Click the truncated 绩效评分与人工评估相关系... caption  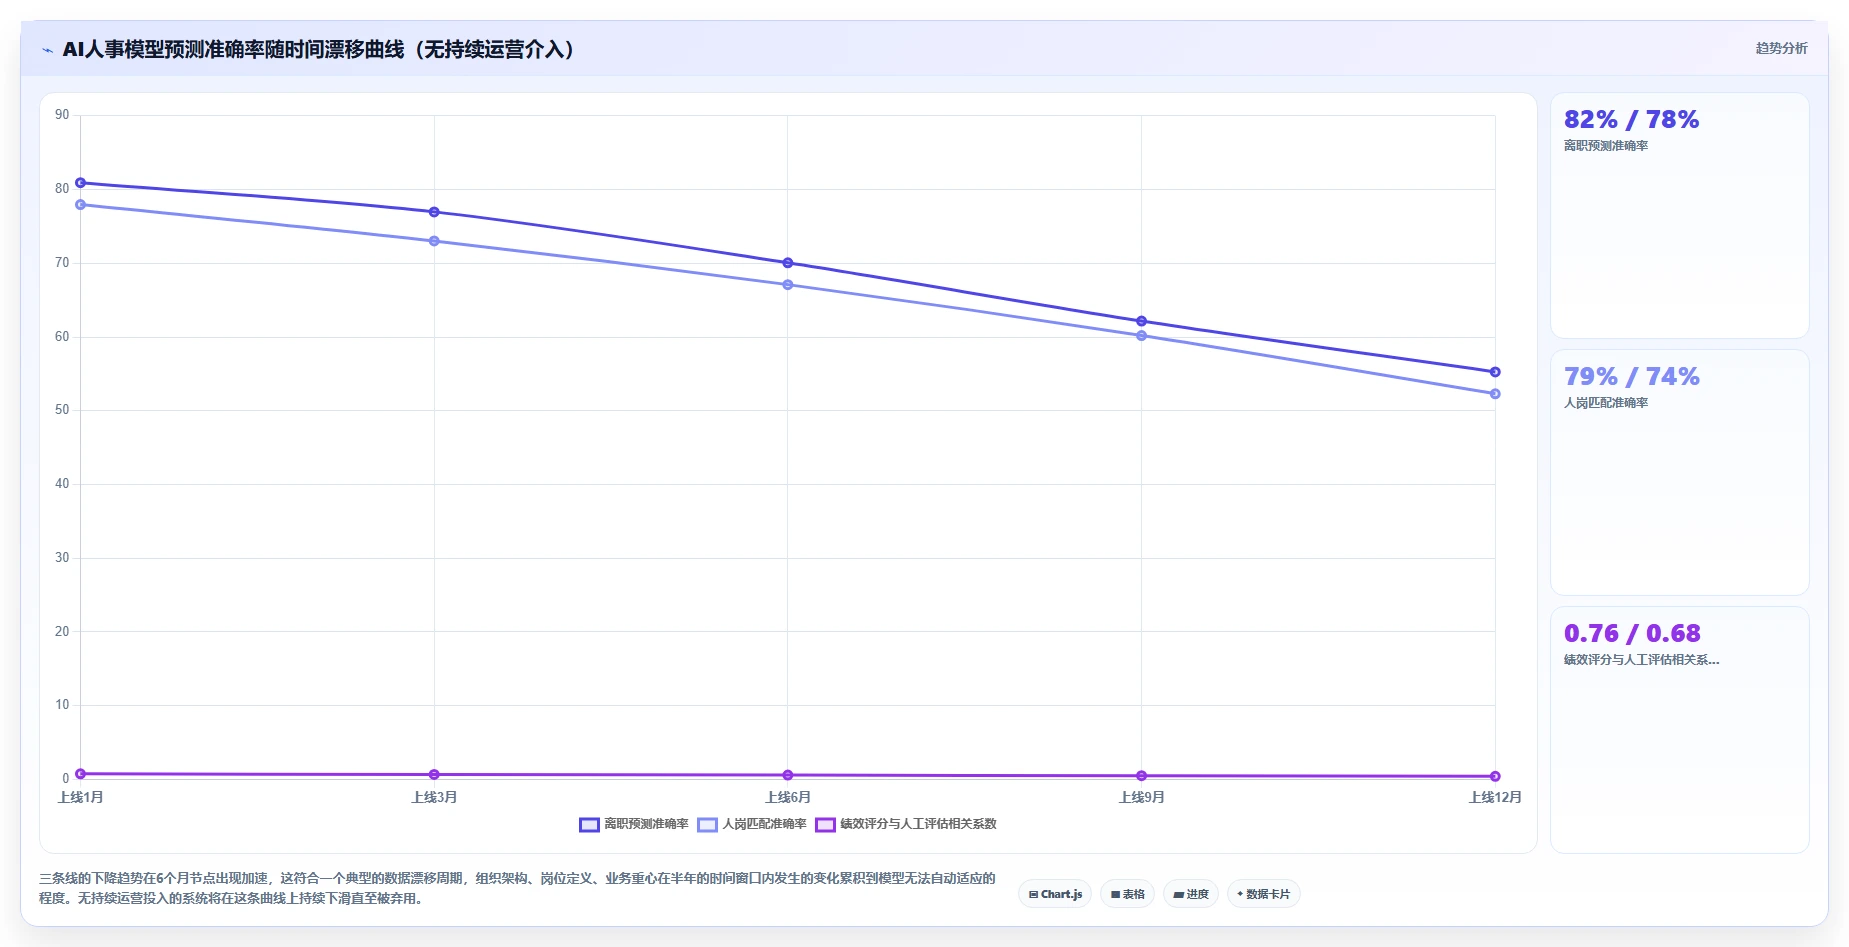tap(1642, 660)
